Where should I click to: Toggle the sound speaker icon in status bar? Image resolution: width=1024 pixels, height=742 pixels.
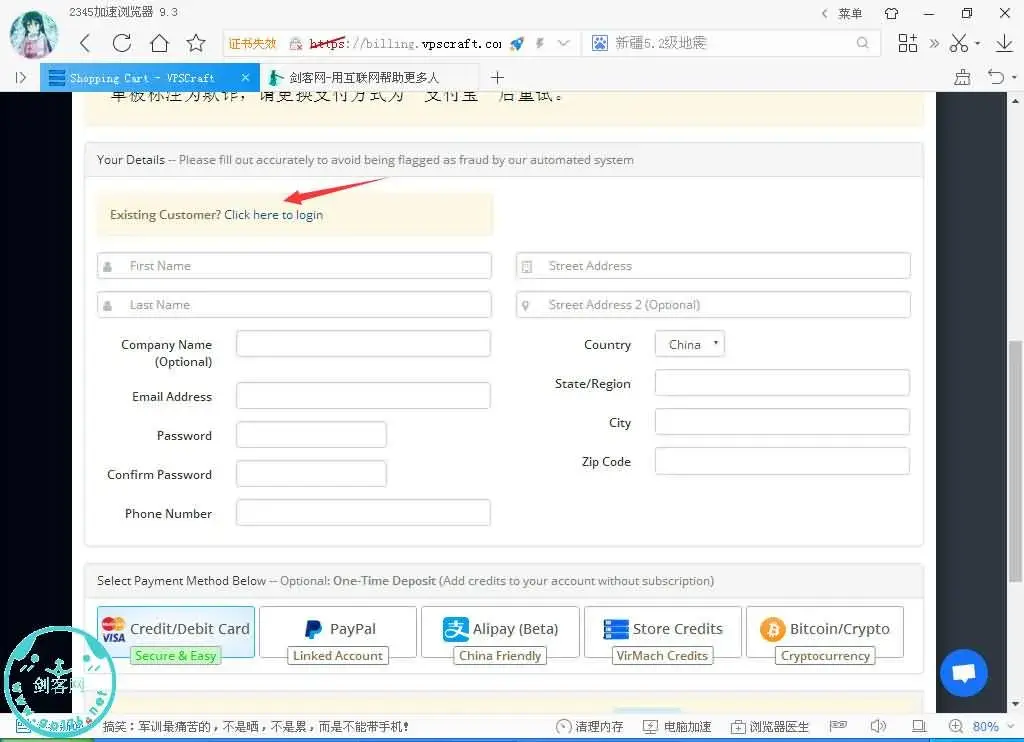[878, 726]
